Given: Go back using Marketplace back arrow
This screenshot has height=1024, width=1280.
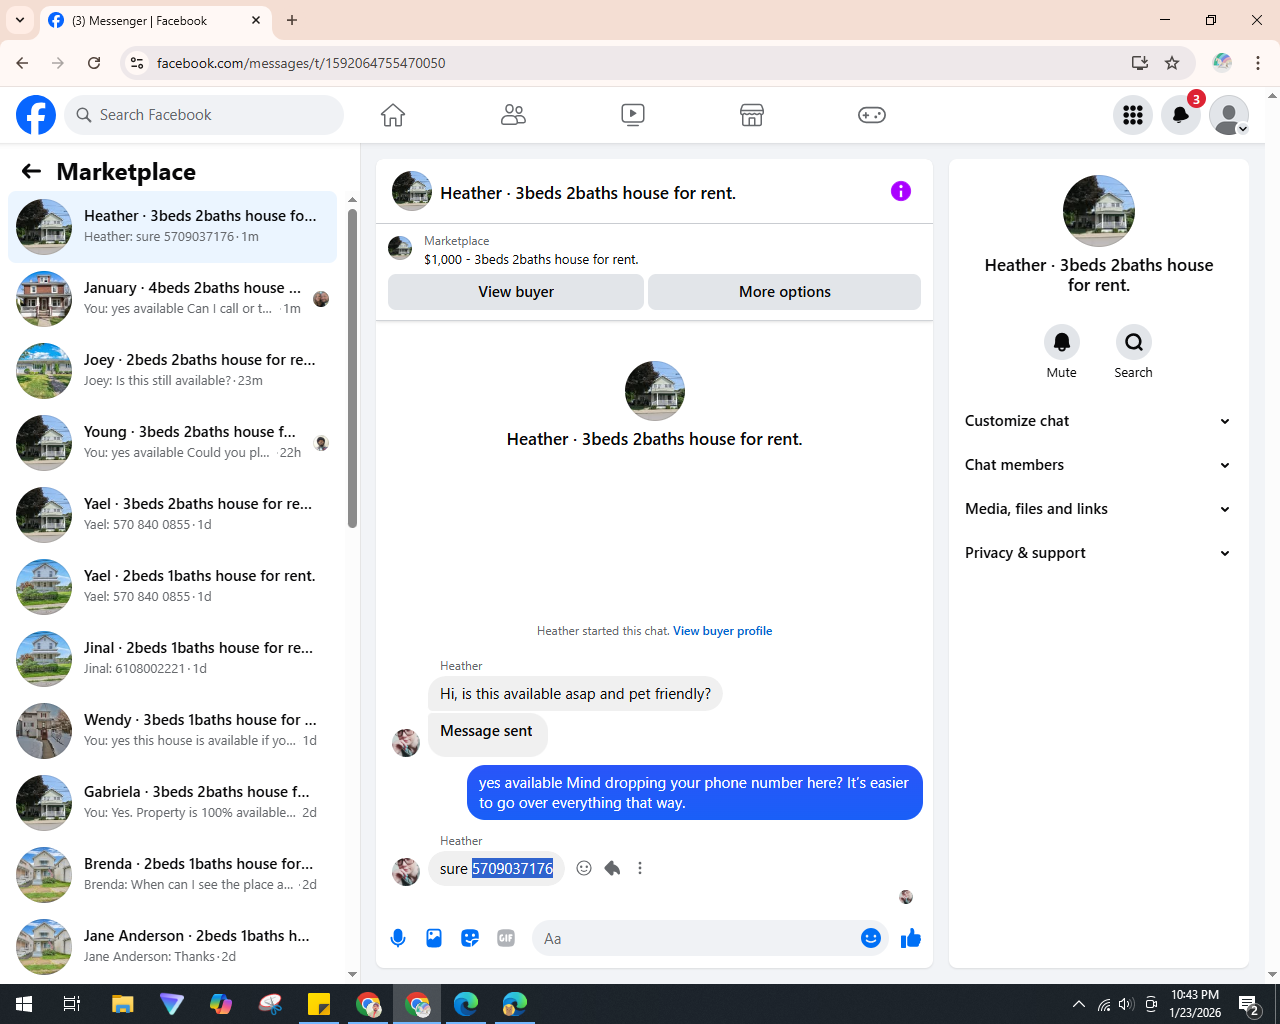Looking at the screenshot, I should coord(31,171).
